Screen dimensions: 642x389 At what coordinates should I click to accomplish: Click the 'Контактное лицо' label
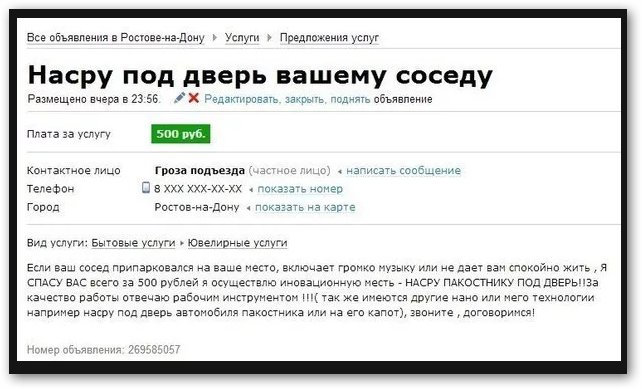pos(74,170)
